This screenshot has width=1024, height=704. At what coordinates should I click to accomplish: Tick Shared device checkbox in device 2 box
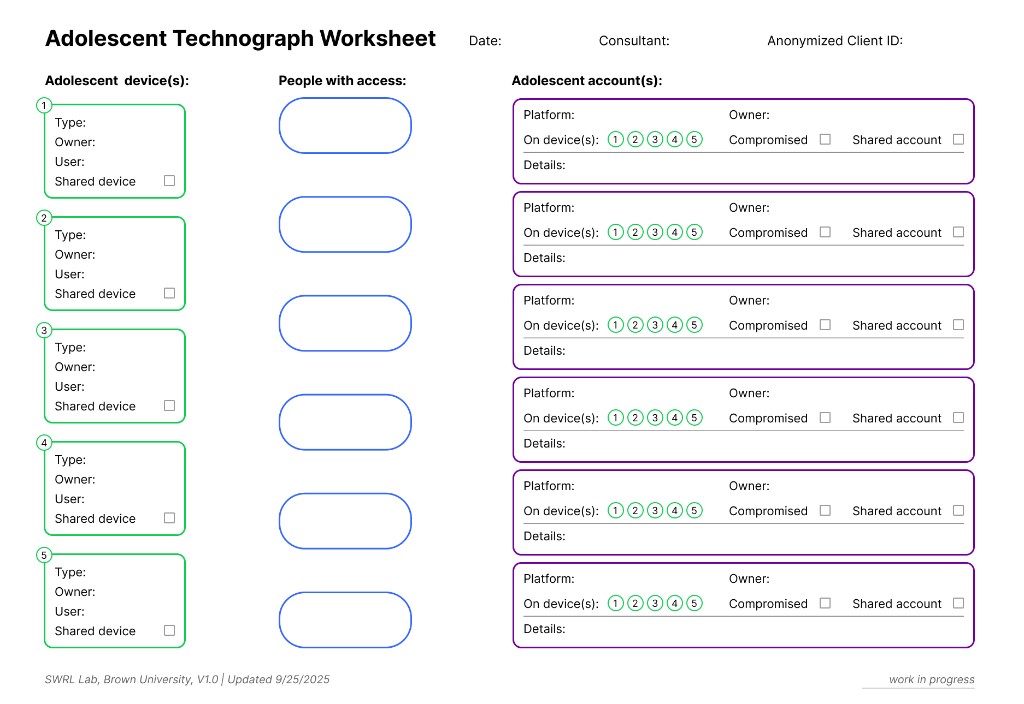click(x=170, y=293)
